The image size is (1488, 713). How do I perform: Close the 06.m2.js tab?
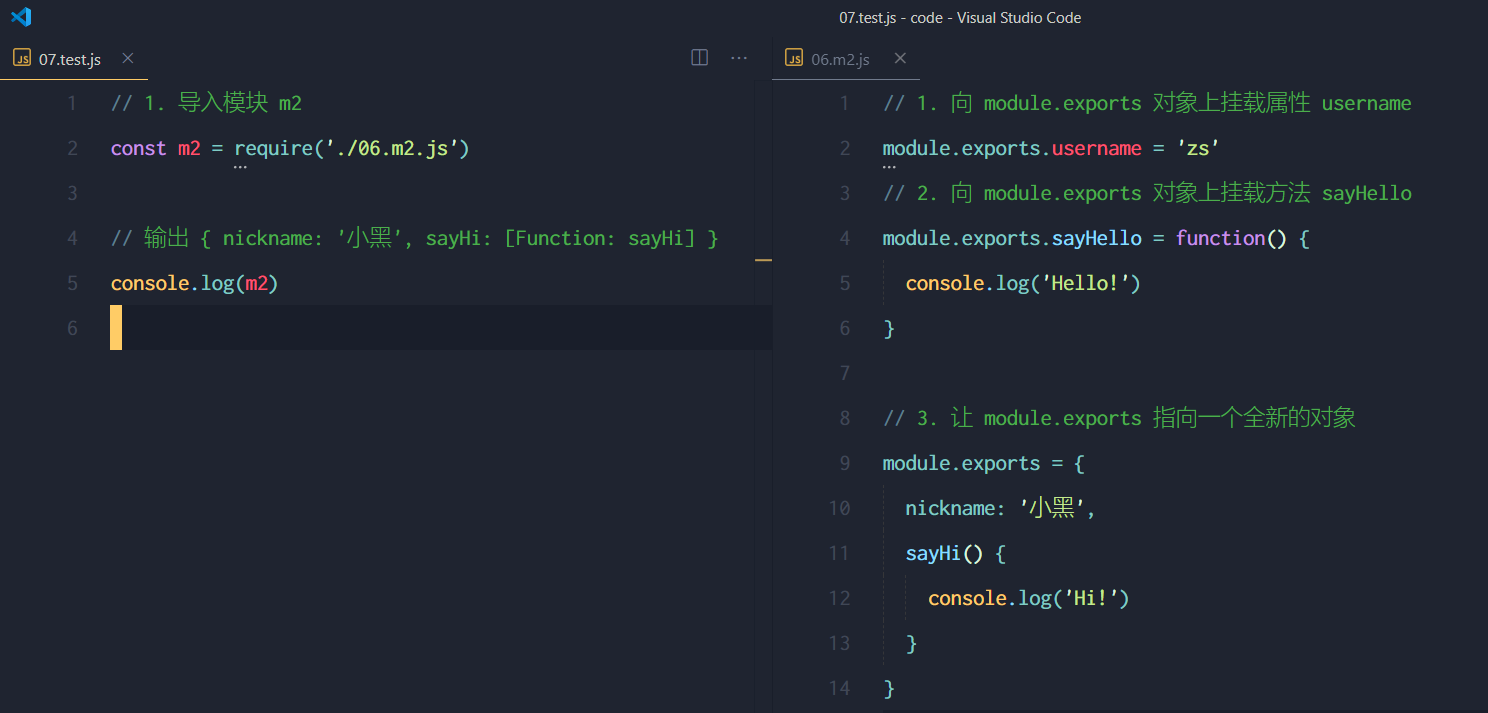click(x=900, y=59)
